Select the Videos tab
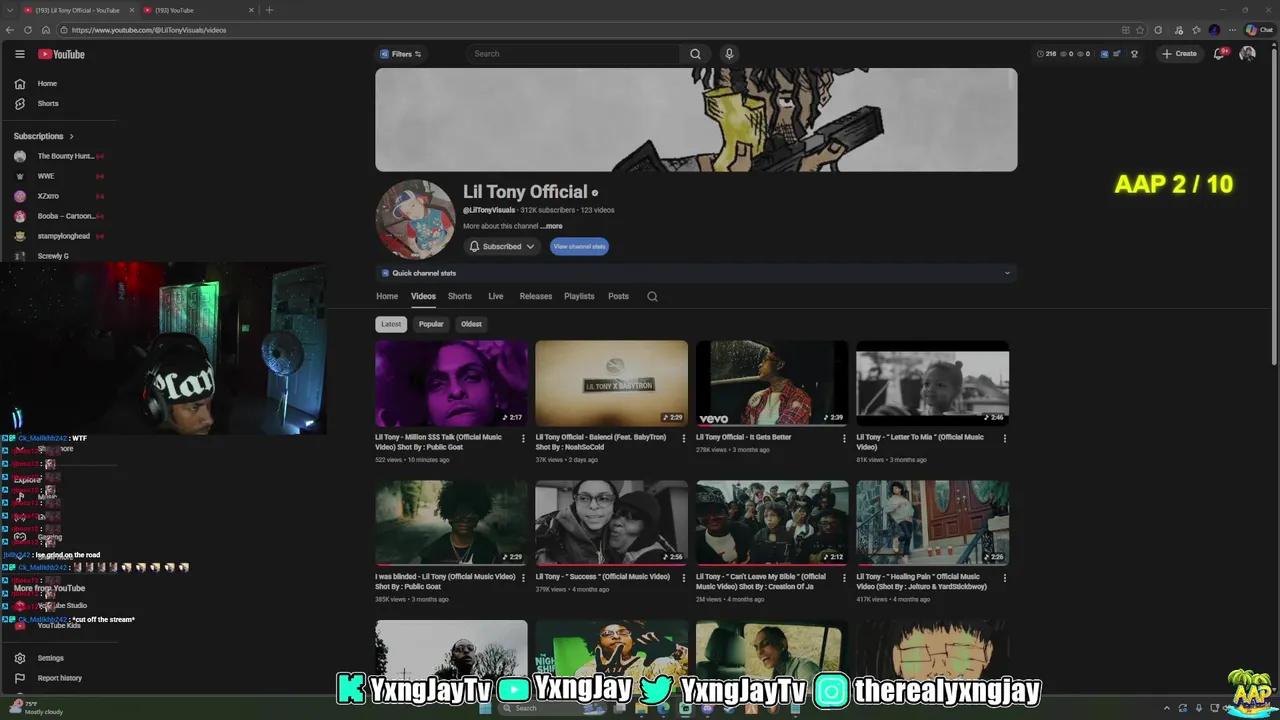This screenshot has width=1280, height=720. pyautogui.click(x=423, y=296)
